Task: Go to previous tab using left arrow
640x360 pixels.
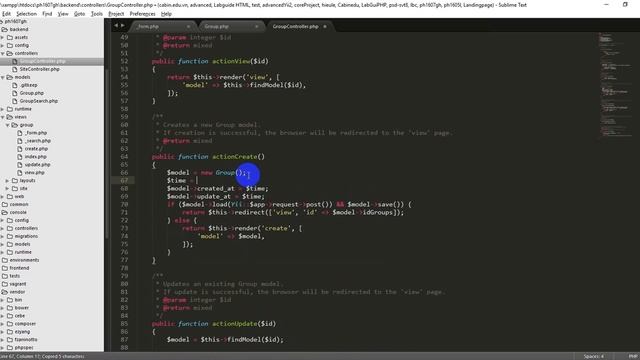Action: pyautogui.click(x=116, y=26)
